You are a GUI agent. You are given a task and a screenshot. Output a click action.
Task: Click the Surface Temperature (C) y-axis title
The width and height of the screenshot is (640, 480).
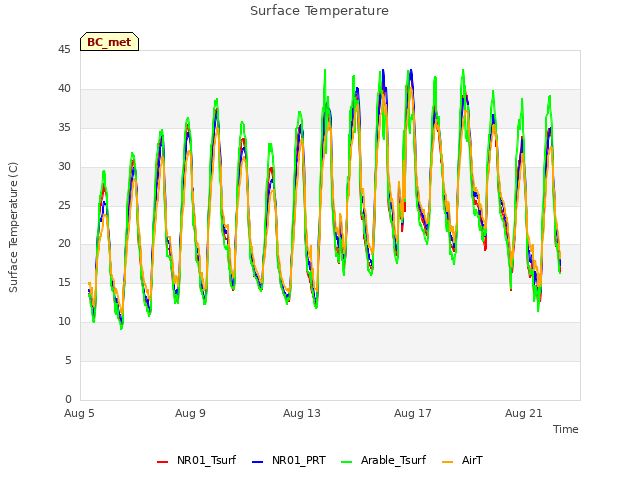click(13, 227)
